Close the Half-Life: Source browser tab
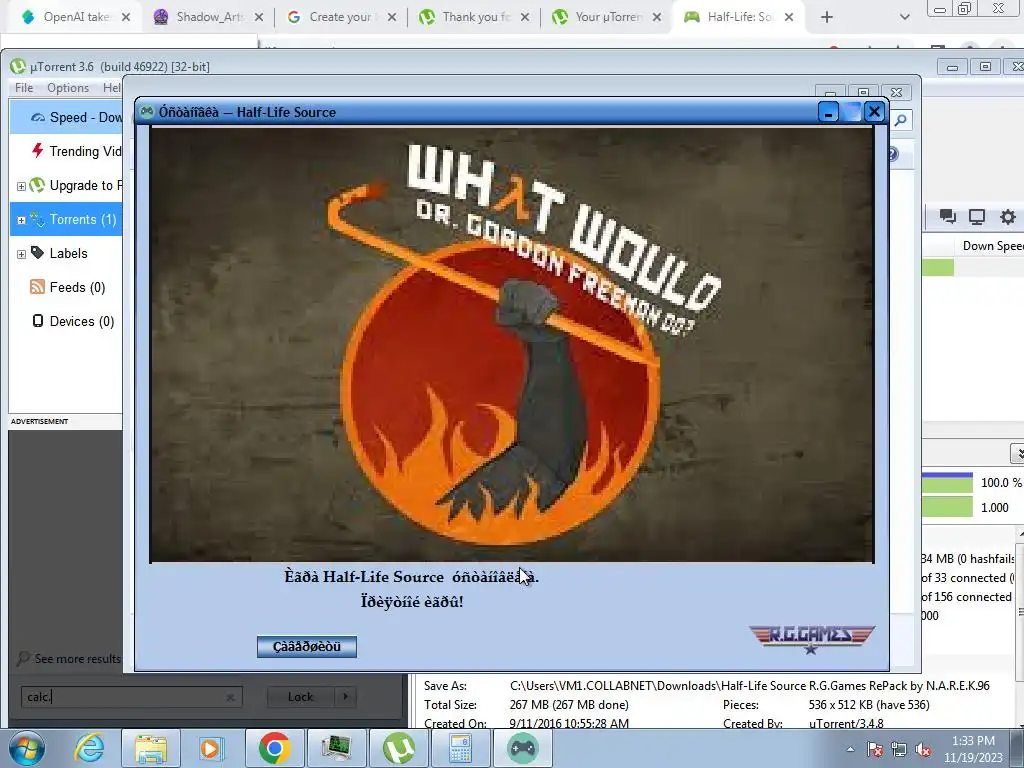The width and height of the screenshot is (1024, 768). click(x=789, y=18)
